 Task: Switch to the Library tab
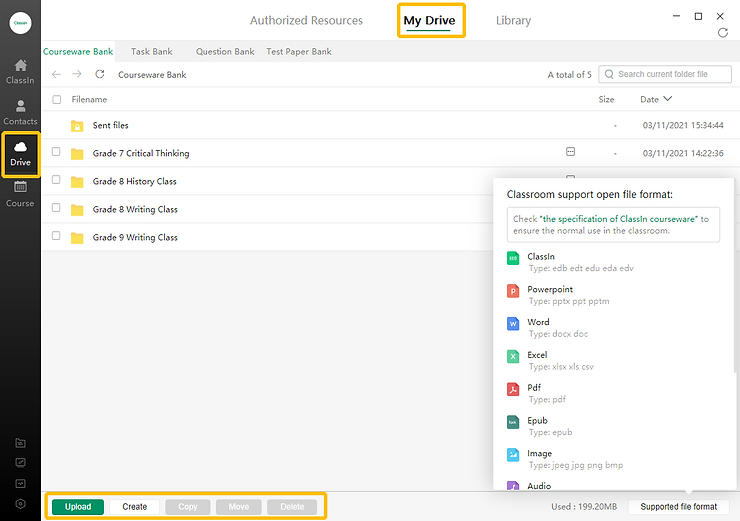click(513, 21)
